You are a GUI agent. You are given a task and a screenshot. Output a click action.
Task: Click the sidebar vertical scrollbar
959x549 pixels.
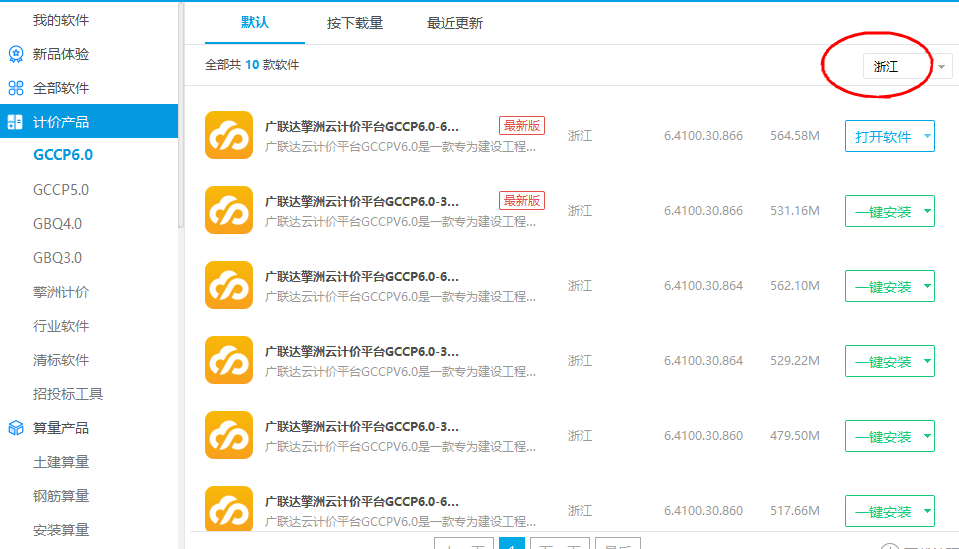180,115
